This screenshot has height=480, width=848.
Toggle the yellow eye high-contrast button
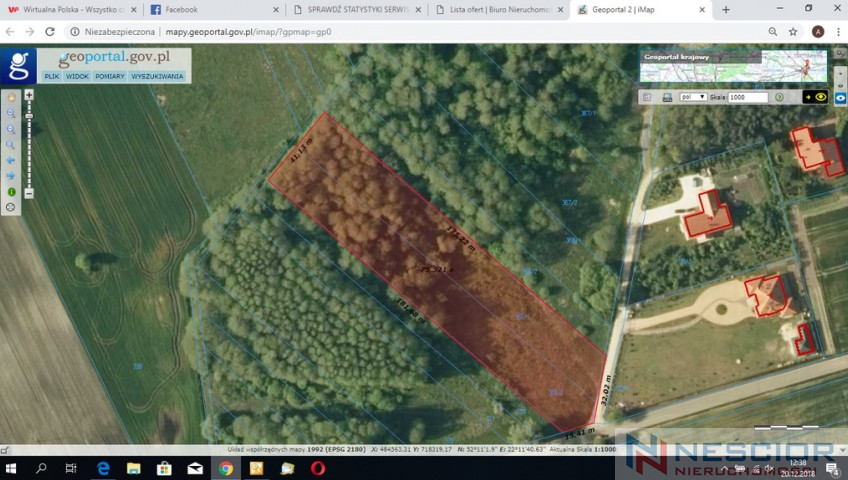point(816,97)
